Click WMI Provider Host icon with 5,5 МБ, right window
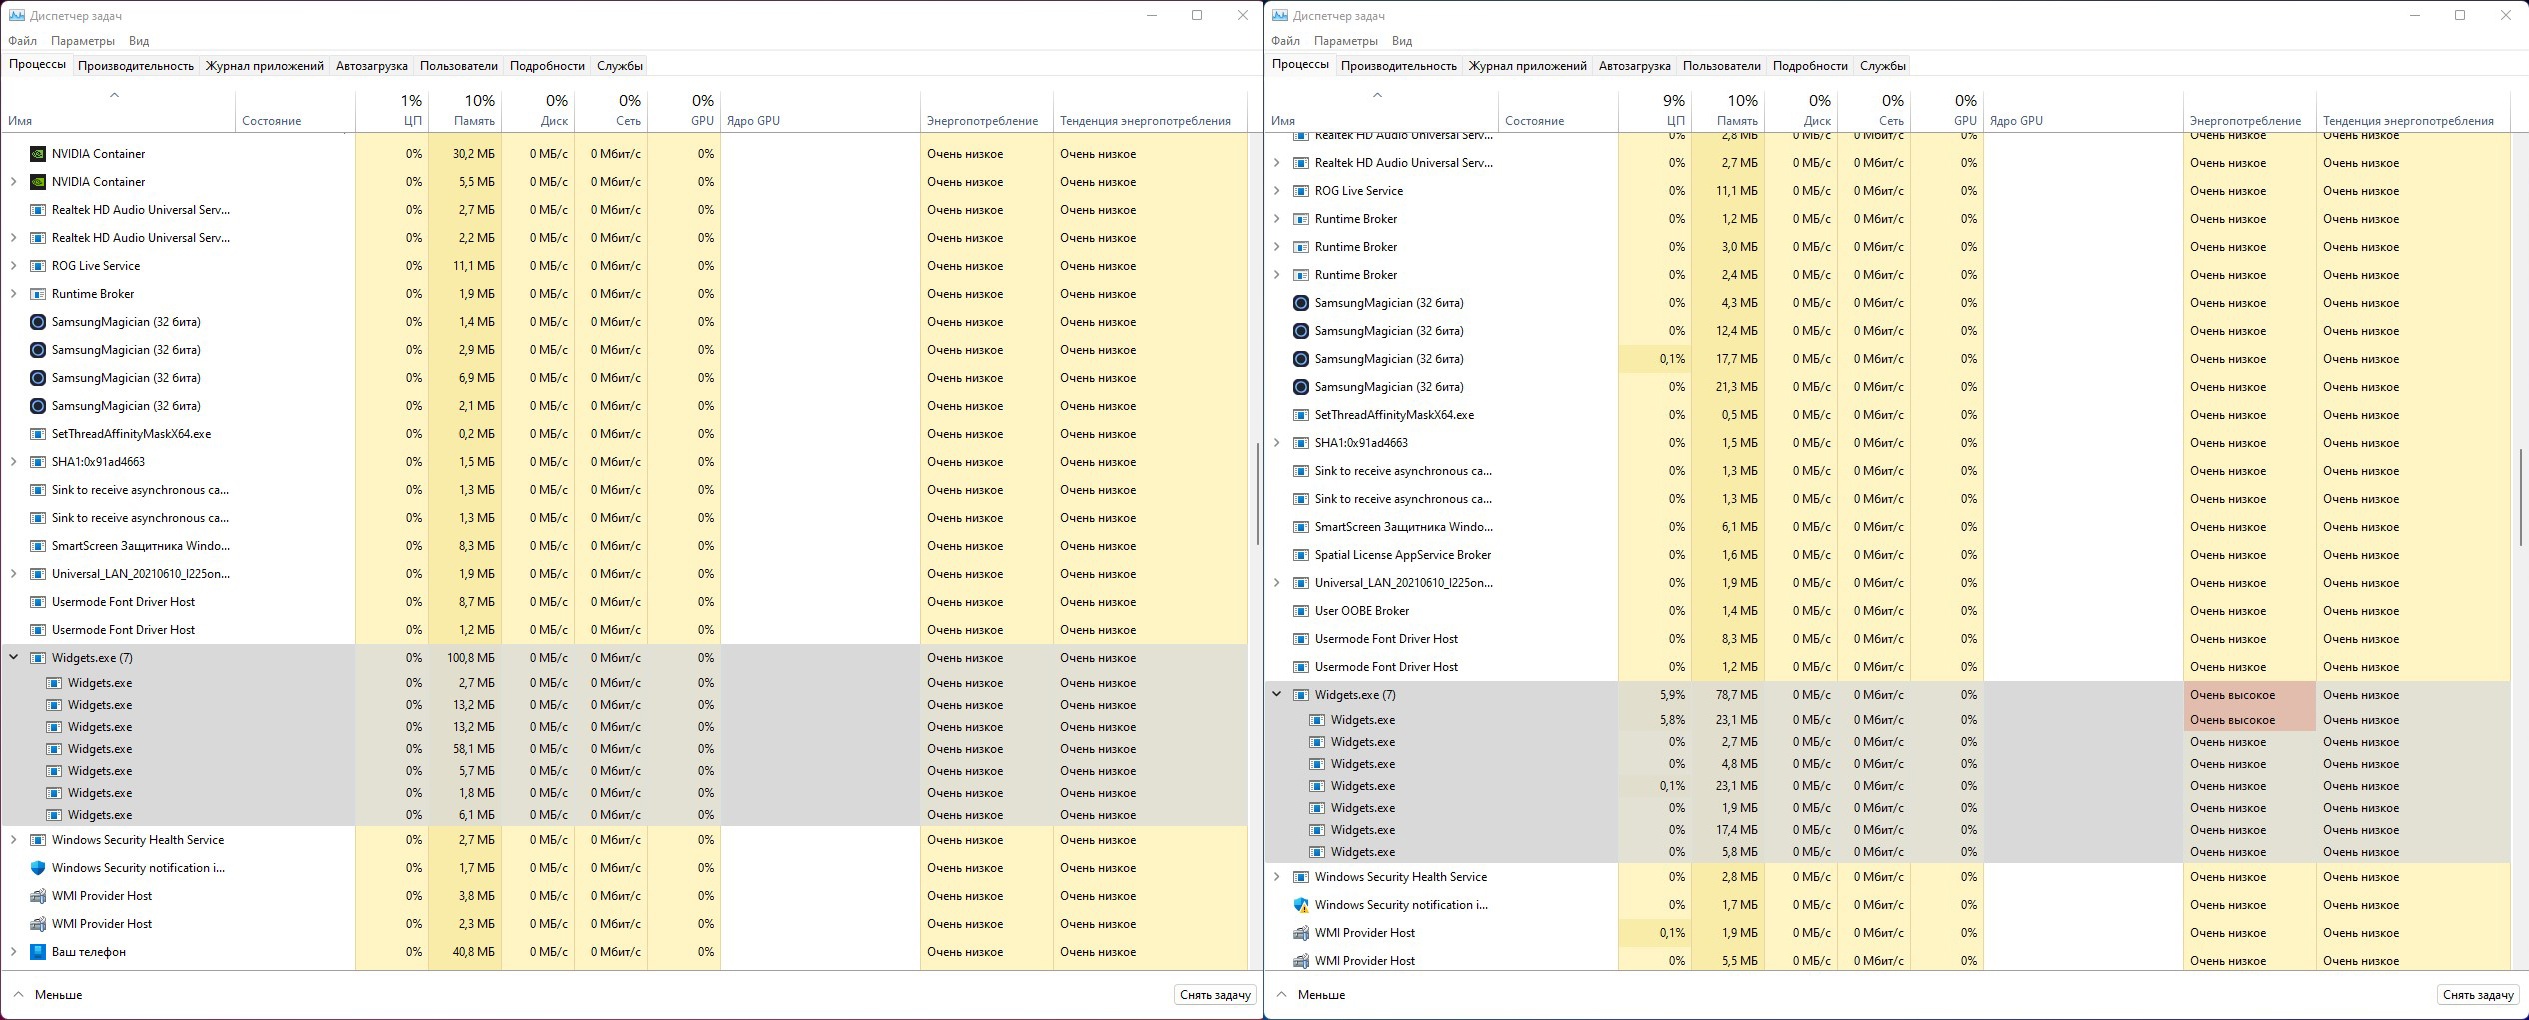 coord(1301,961)
